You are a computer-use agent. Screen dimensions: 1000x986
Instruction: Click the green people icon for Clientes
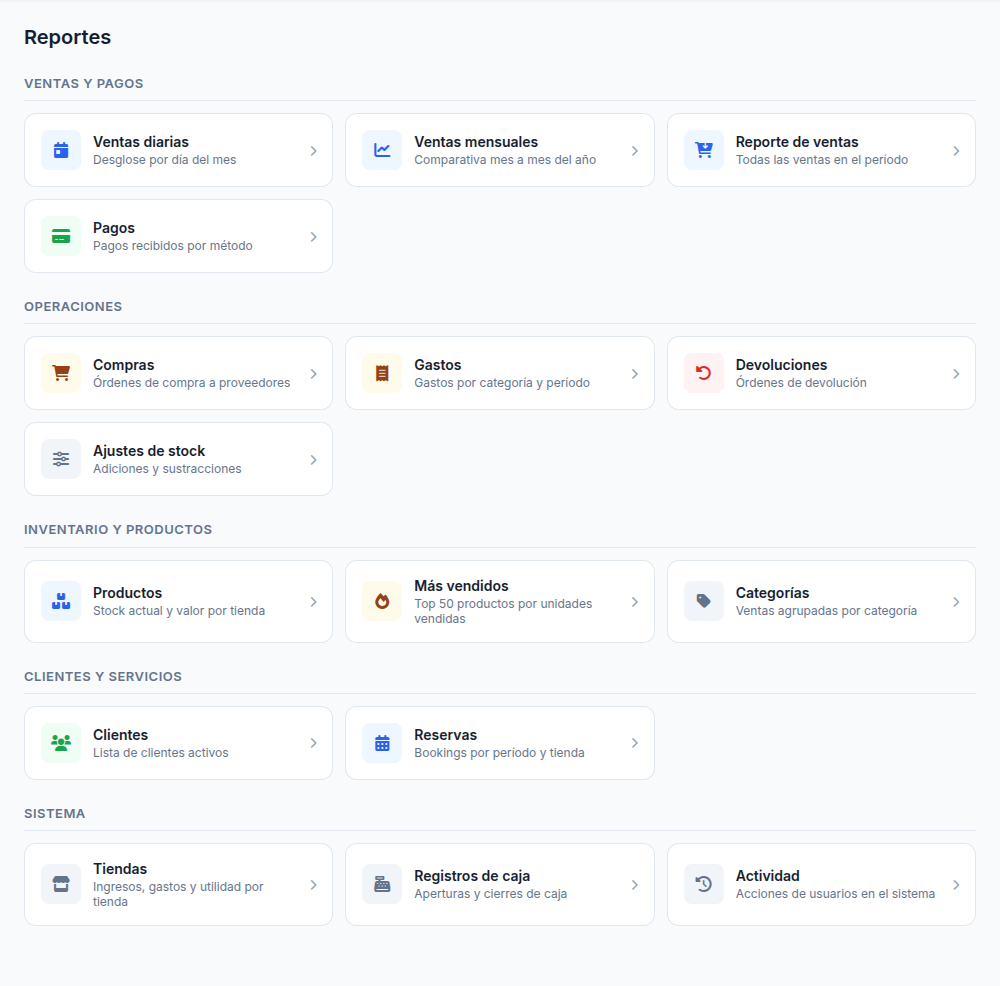(x=61, y=743)
